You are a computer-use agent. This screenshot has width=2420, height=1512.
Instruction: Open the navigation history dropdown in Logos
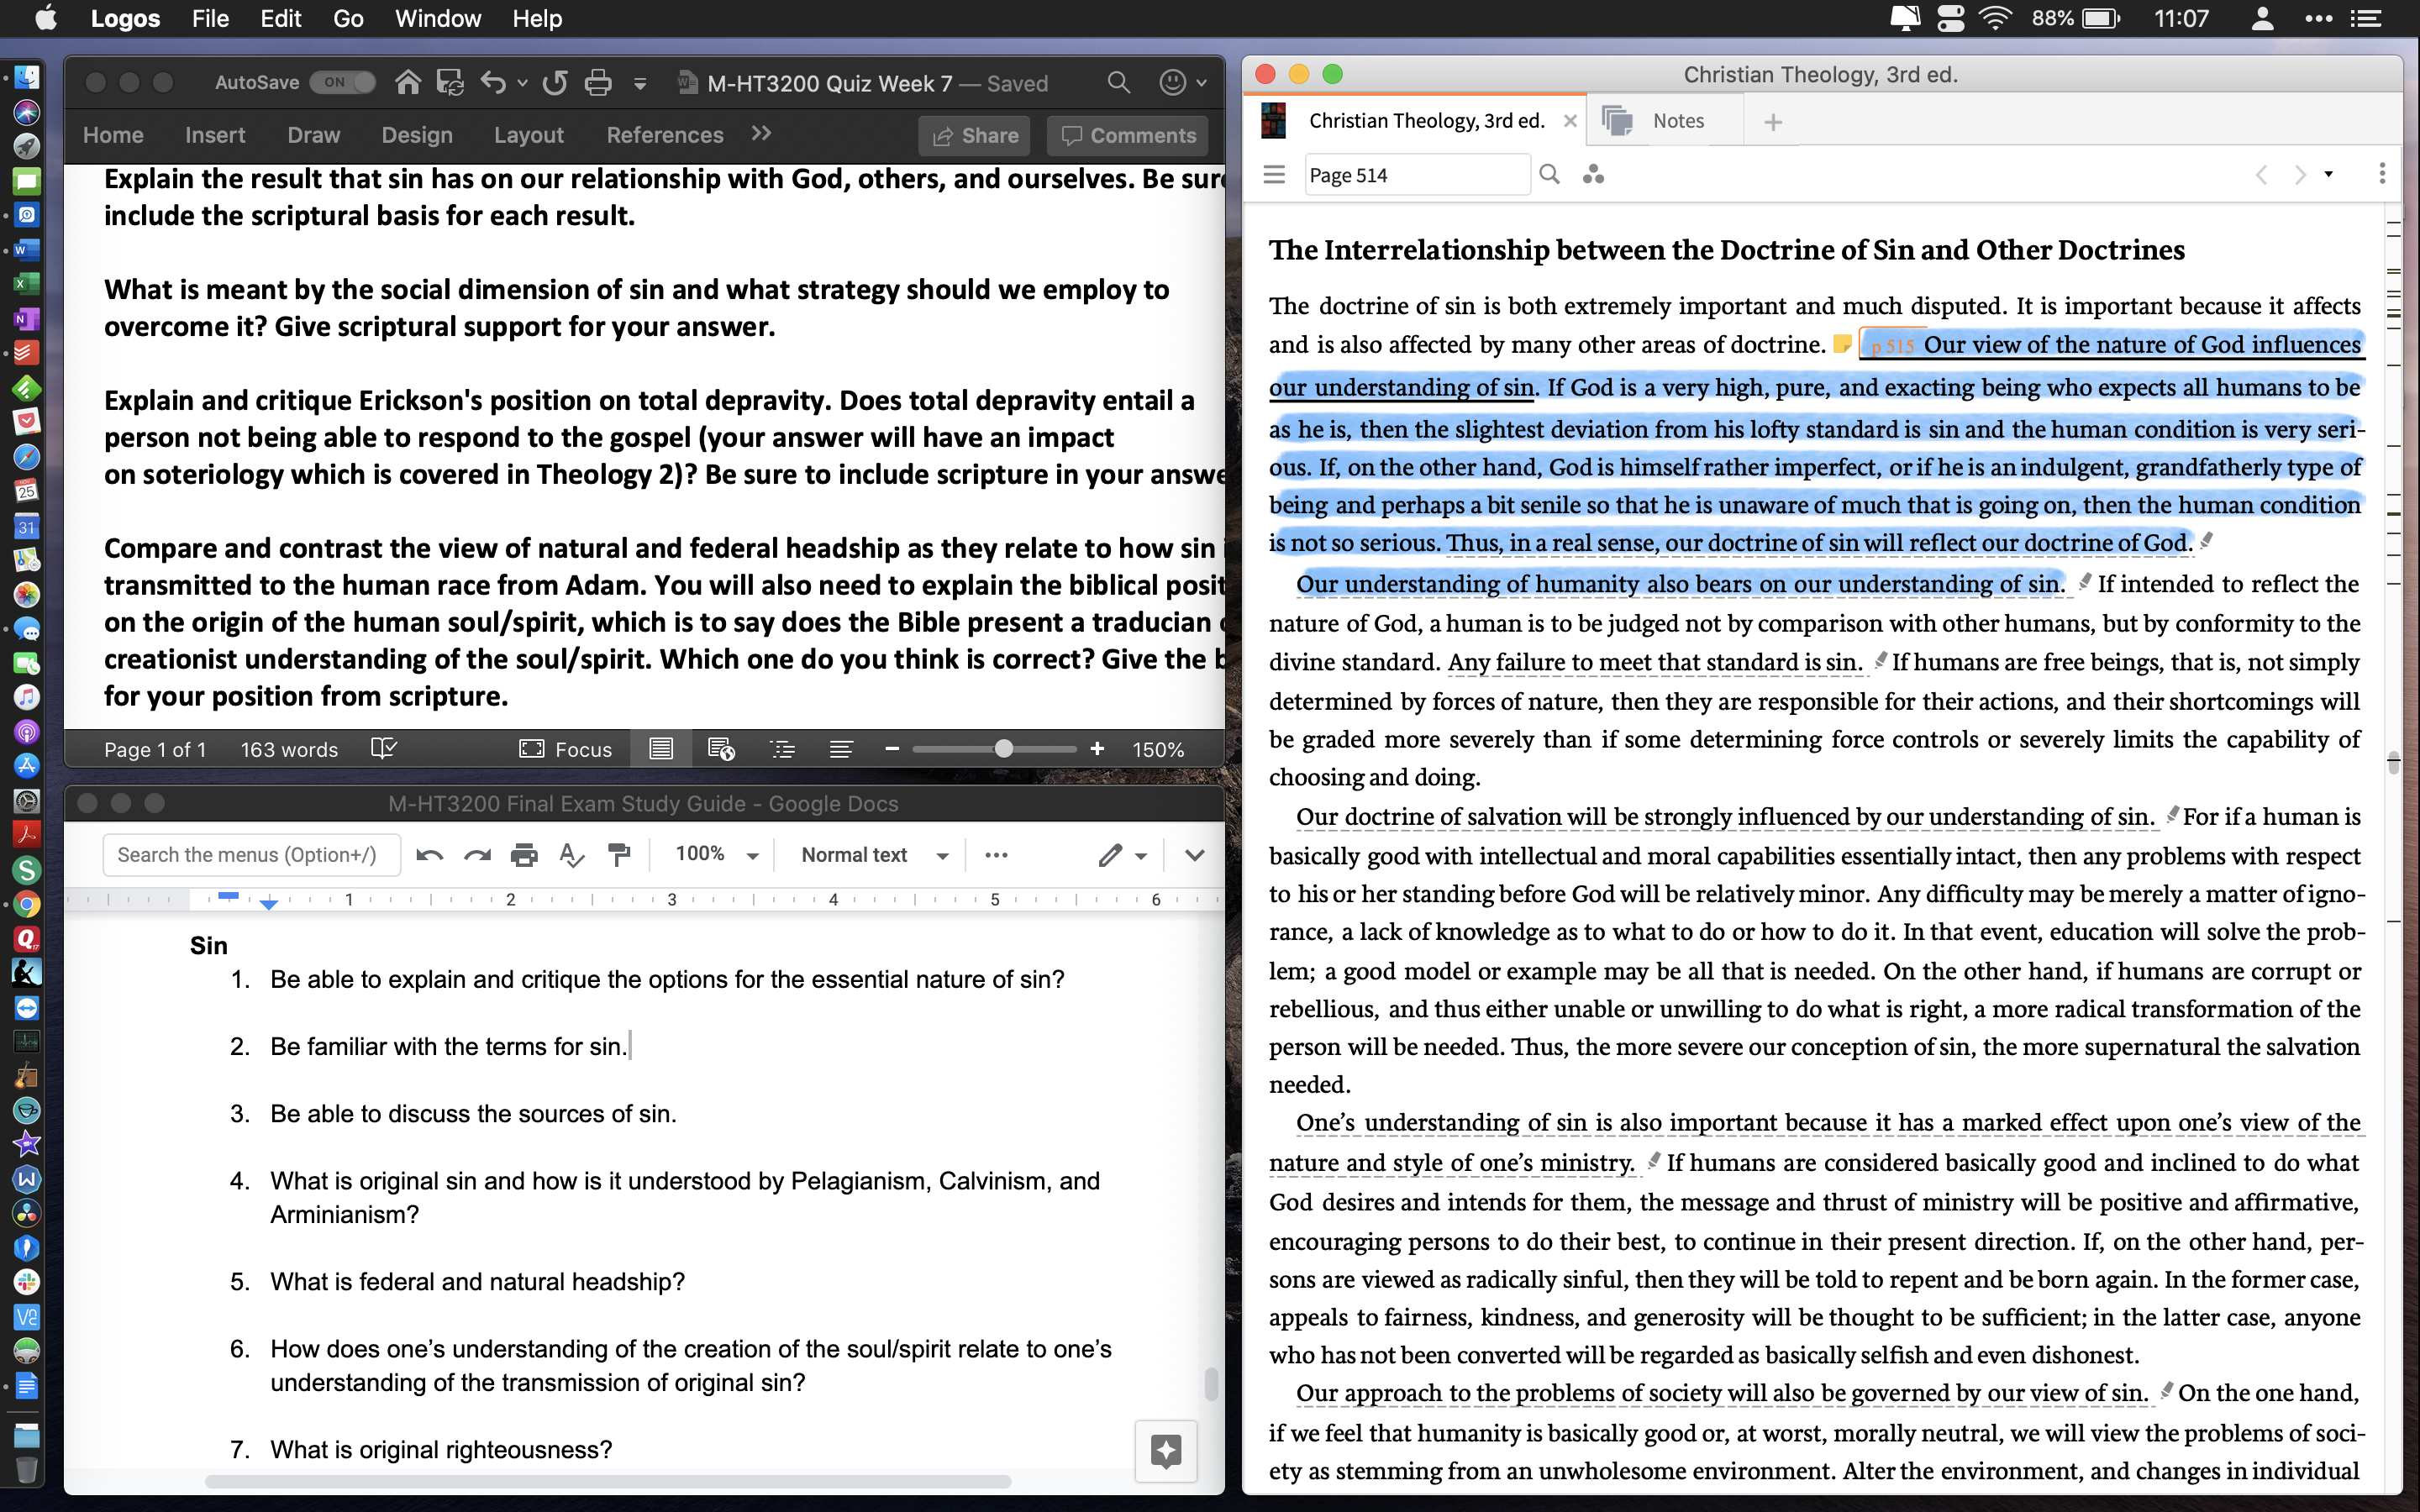2328,175
